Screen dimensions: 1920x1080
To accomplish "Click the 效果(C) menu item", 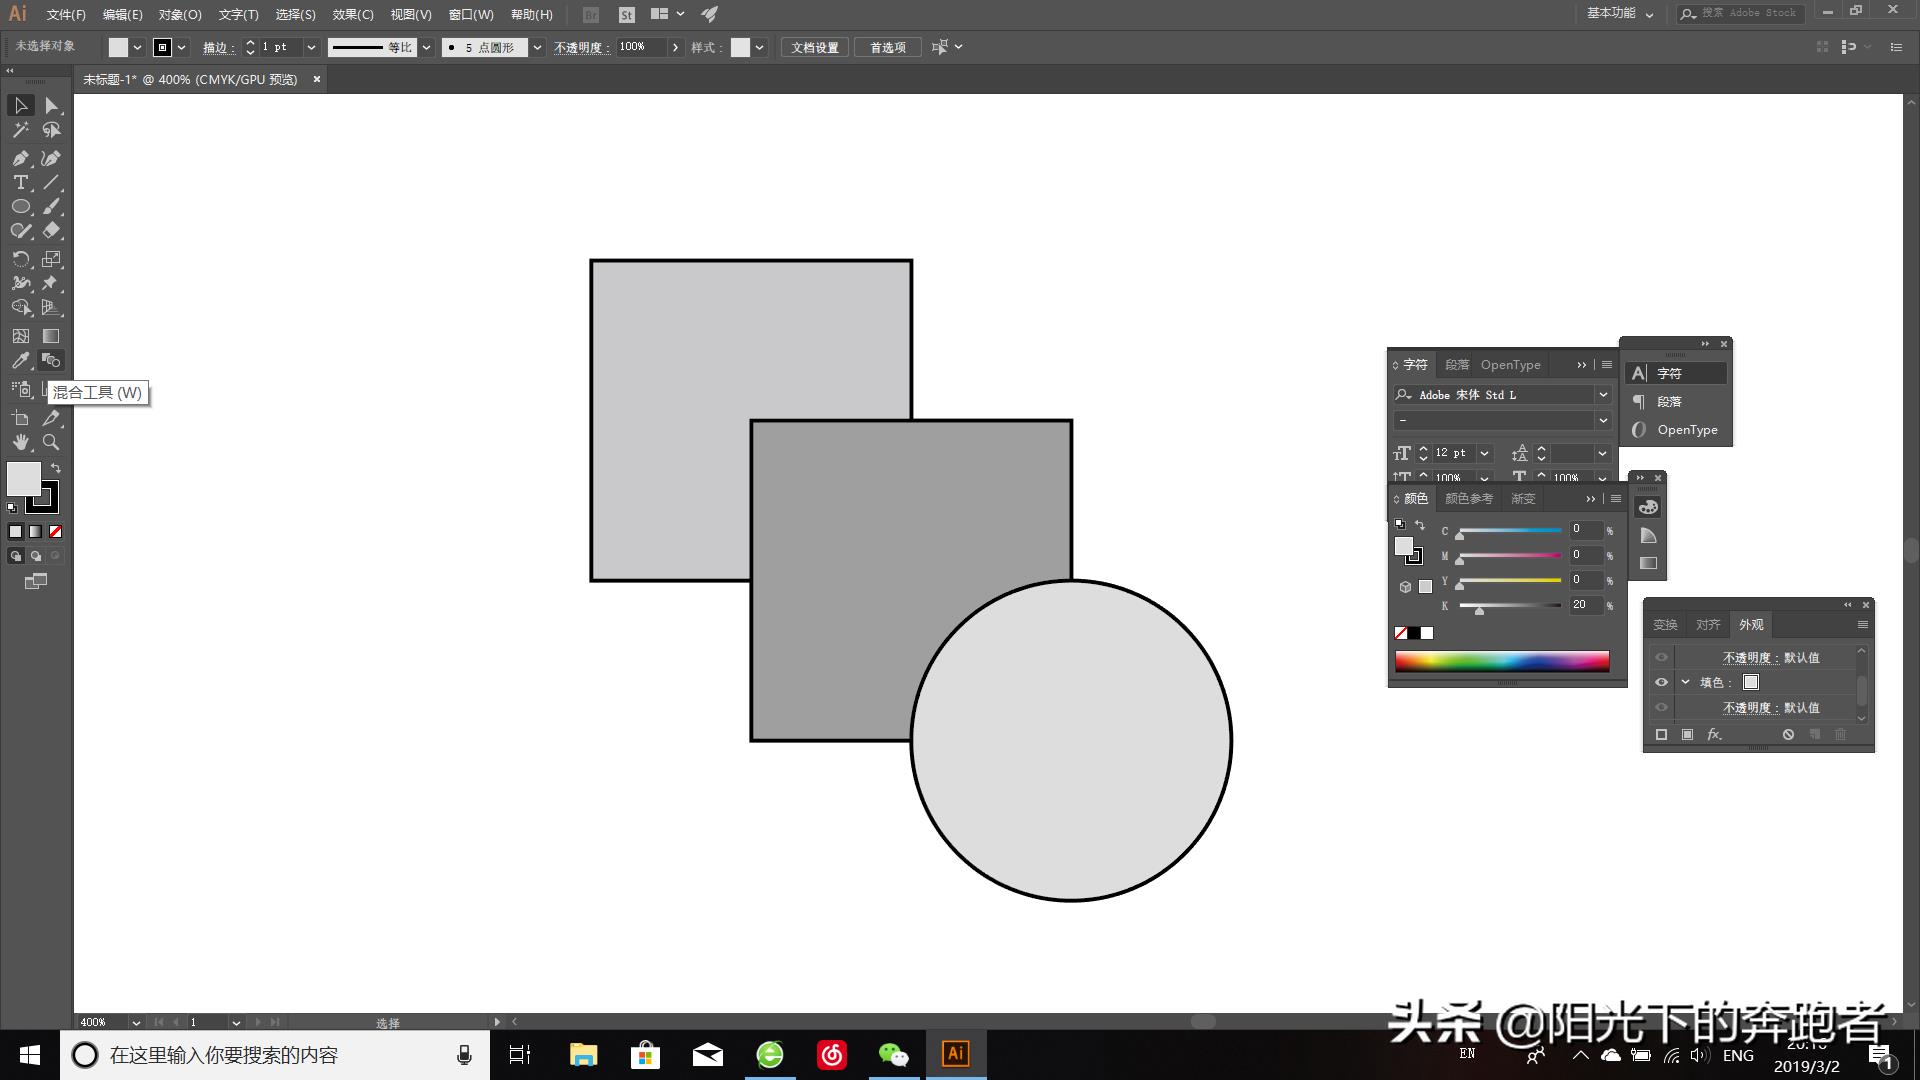I will point(348,13).
